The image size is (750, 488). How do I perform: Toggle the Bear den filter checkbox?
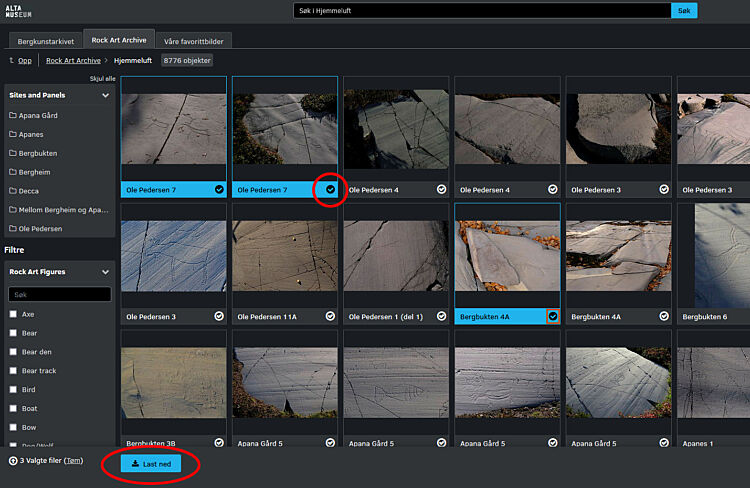pos(13,352)
